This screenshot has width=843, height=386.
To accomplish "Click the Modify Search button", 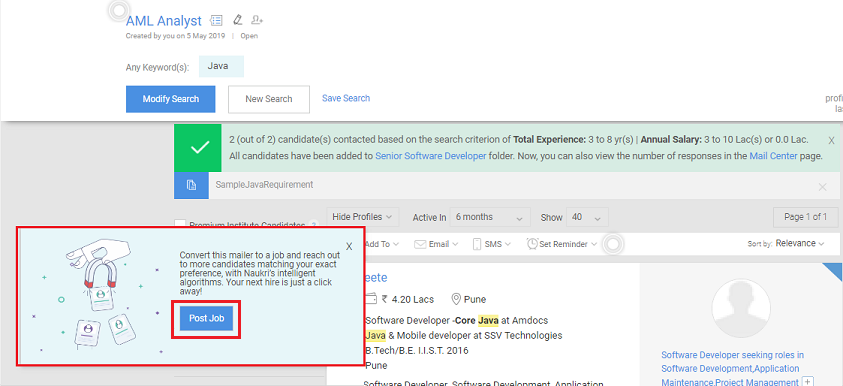I will (170, 99).
